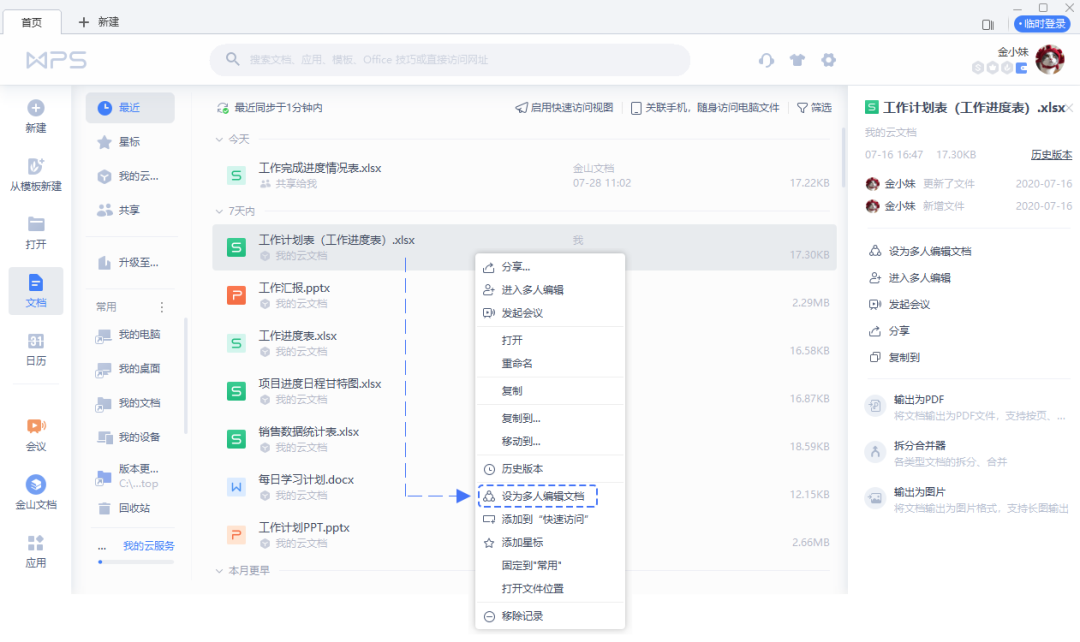
Task: Open the settings gear icon
Action: (828, 60)
